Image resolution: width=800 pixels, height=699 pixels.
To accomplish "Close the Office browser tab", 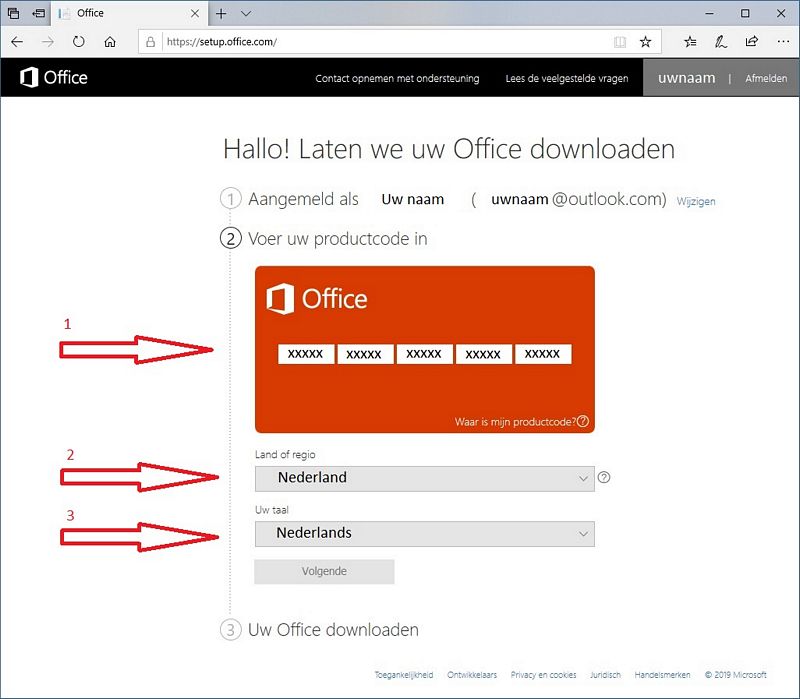I will (195, 14).
